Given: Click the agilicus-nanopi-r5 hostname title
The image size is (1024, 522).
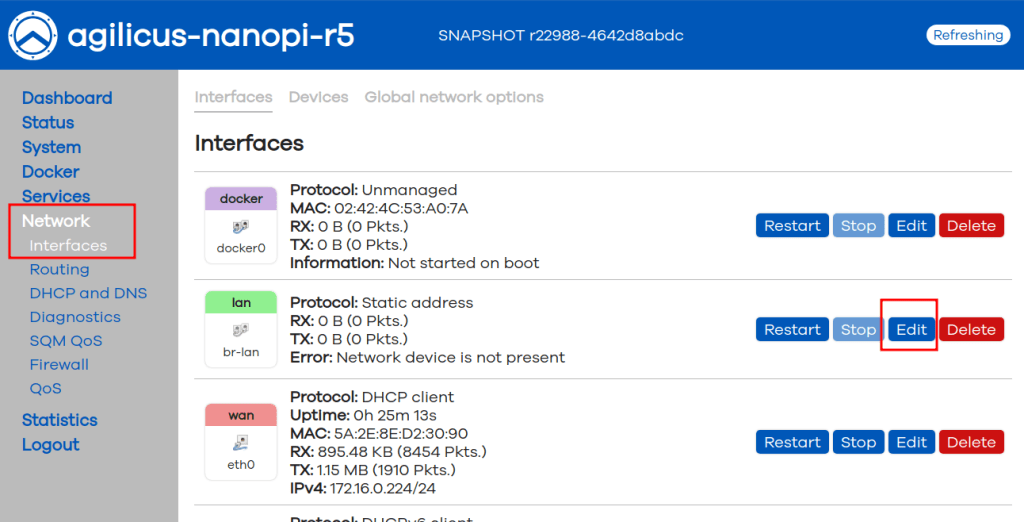Looking at the screenshot, I should pos(210,36).
